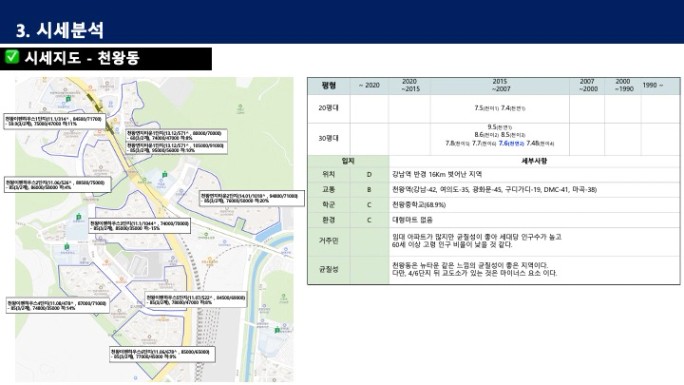Click the 천왕이펜하우스3단지 callout with 1044 units

pyautogui.click(x=140, y=225)
